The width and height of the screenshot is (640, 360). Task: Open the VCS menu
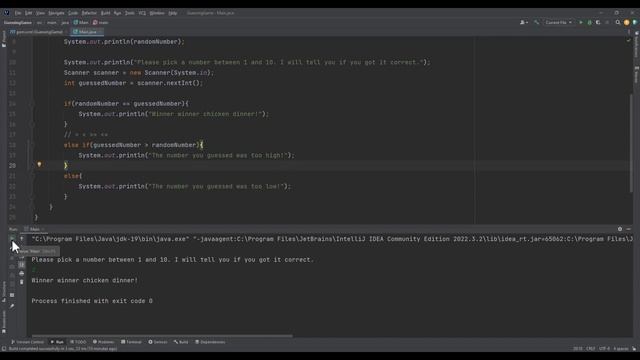[142, 13]
